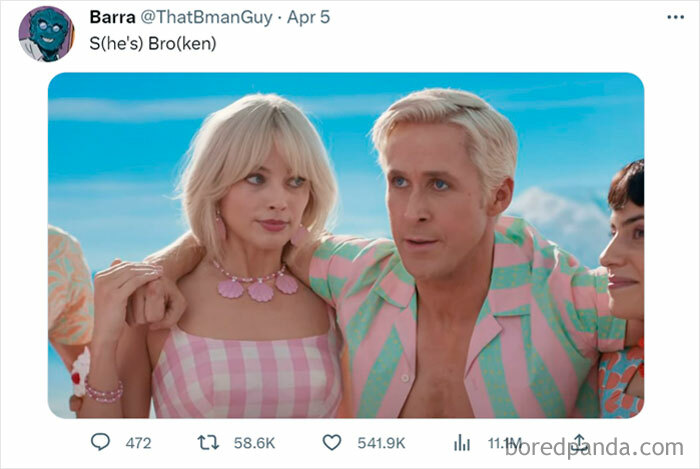Image resolution: width=700 pixels, height=469 pixels.
Task: Click the 58.6K retweet count
Action: [254, 443]
